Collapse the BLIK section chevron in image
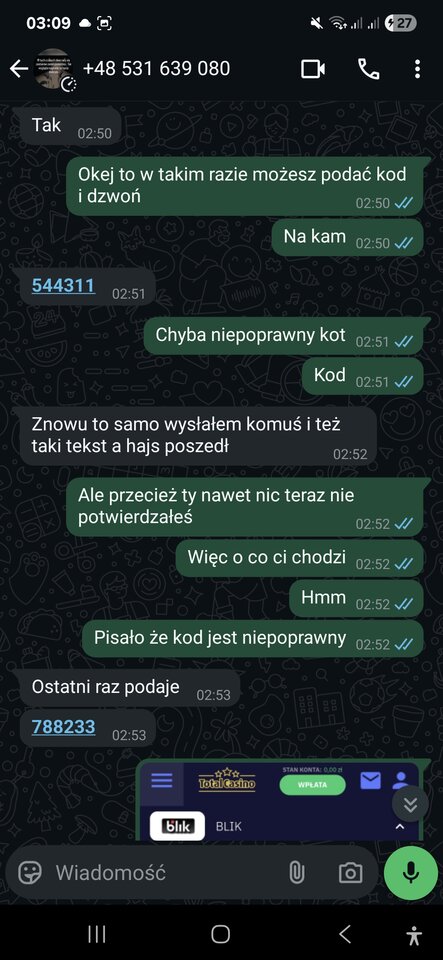The height and width of the screenshot is (960, 443). pyautogui.click(x=400, y=827)
